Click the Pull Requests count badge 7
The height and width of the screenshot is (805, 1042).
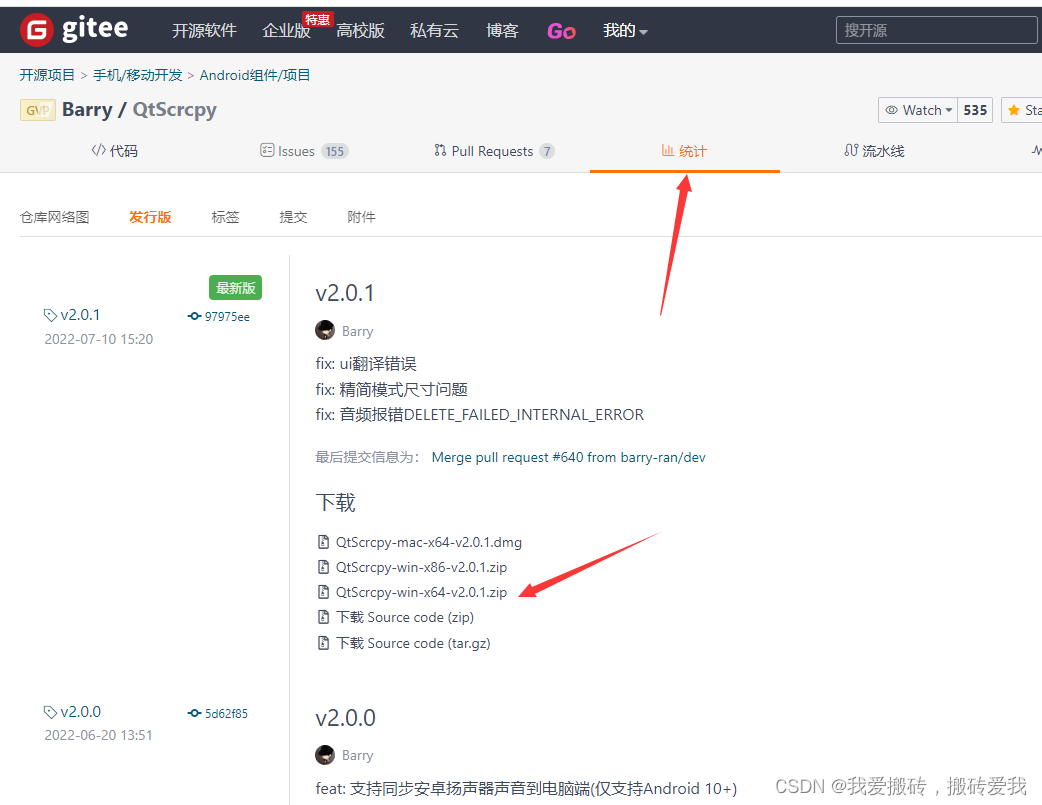click(x=547, y=152)
